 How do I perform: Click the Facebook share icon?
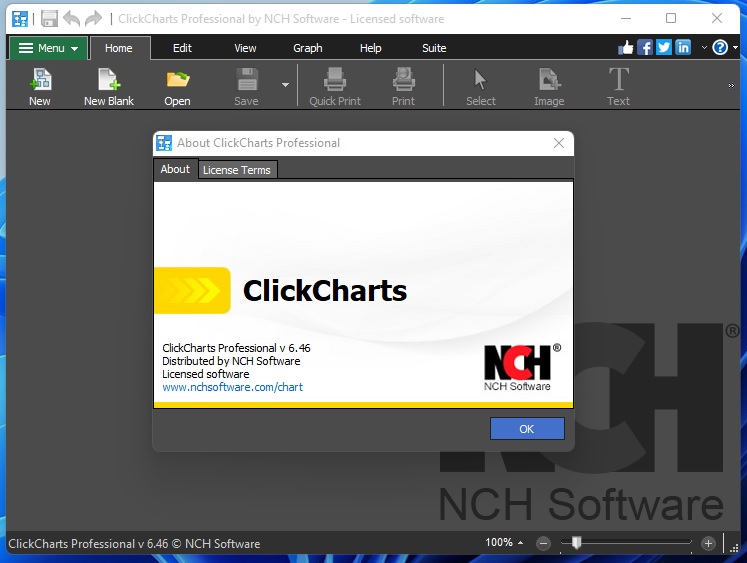[x=645, y=48]
